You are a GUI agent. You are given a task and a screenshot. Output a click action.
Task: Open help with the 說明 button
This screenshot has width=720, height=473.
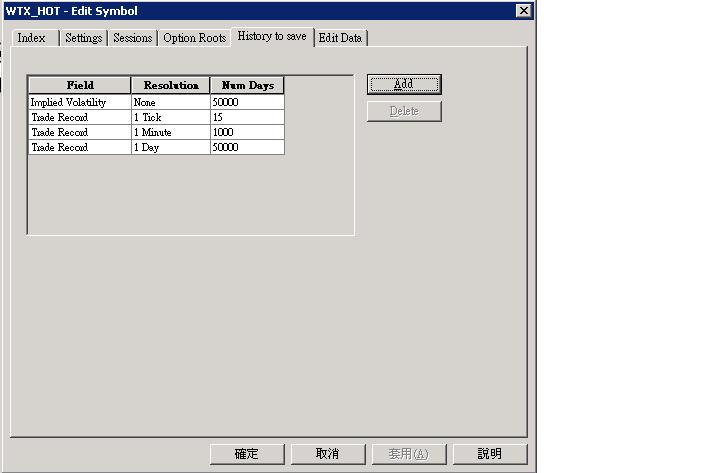click(x=490, y=454)
